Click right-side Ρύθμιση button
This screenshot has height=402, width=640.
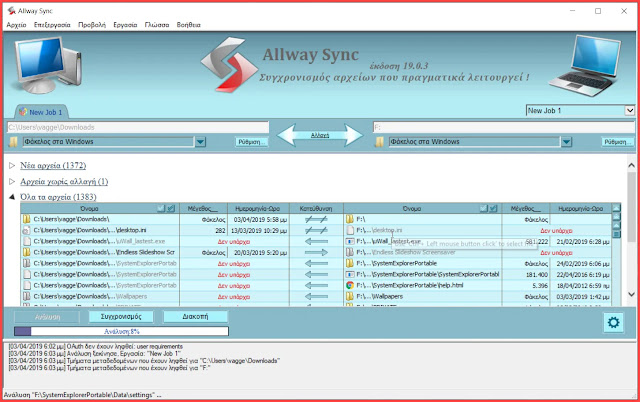(x=618, y=142)
